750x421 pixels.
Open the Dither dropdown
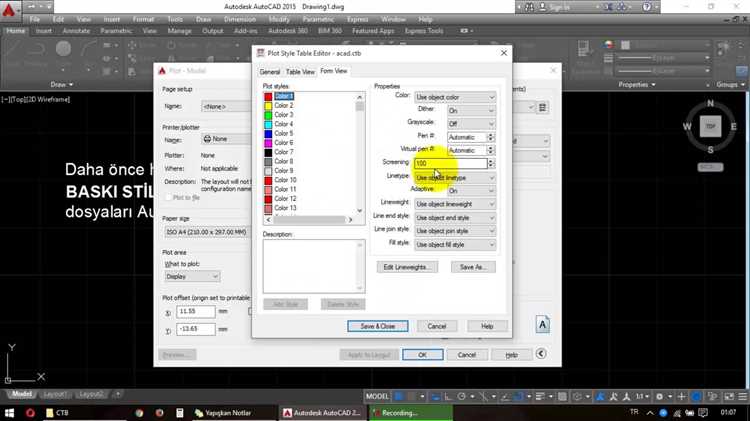click(471, 111)
